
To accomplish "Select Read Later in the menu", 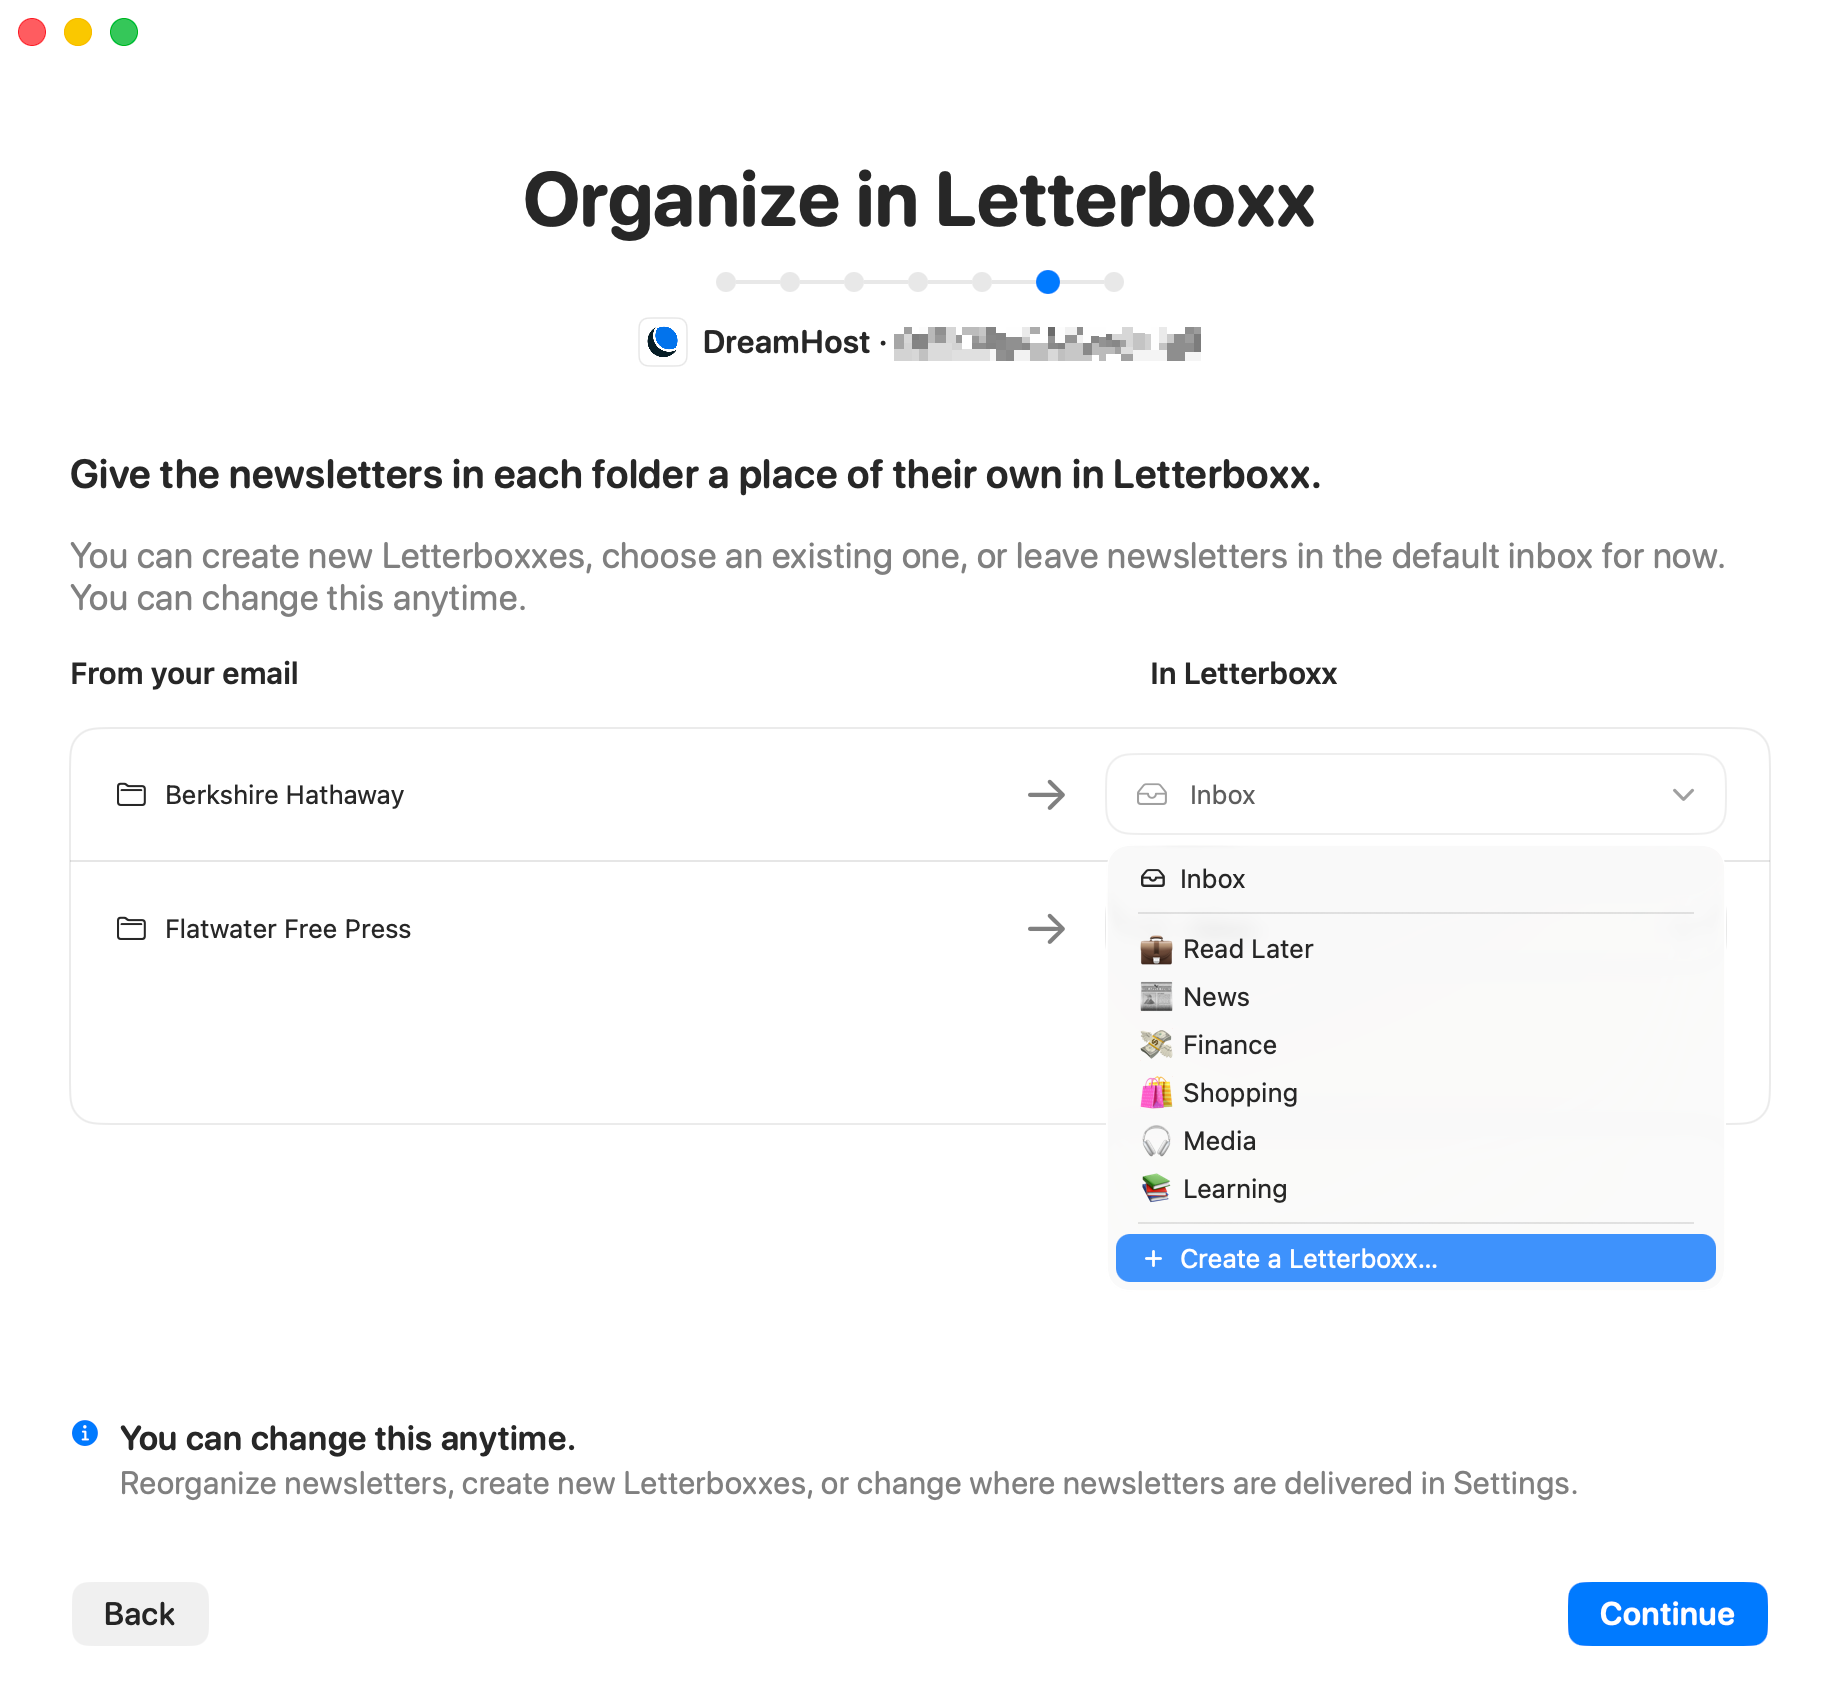I will click(x=1415, y=949).
